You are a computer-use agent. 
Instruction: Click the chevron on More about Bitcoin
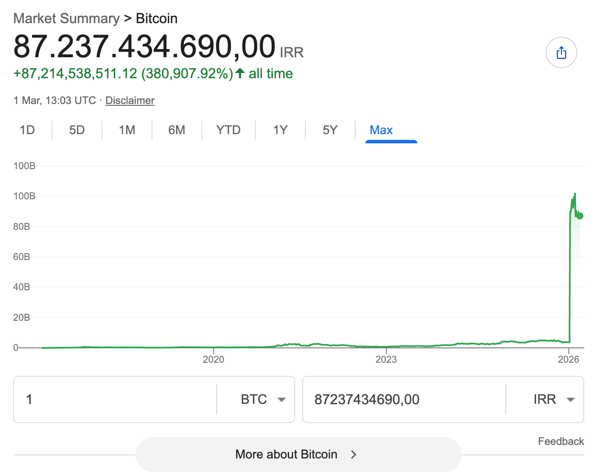point(354,454)
